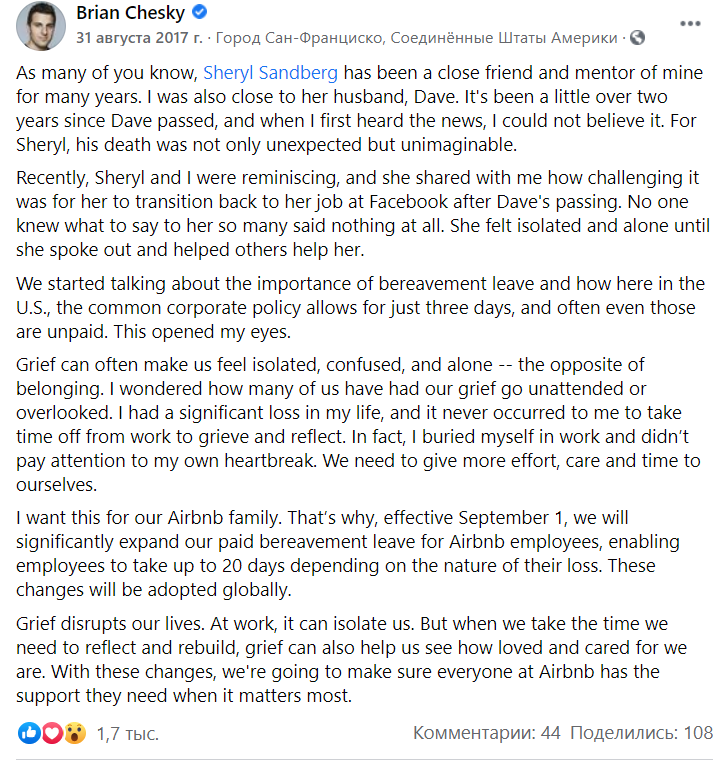721x761 pixels.
Task: Click the paragraph beginning 'I want this for our Airbnb family'
Action: pos(347,554)
